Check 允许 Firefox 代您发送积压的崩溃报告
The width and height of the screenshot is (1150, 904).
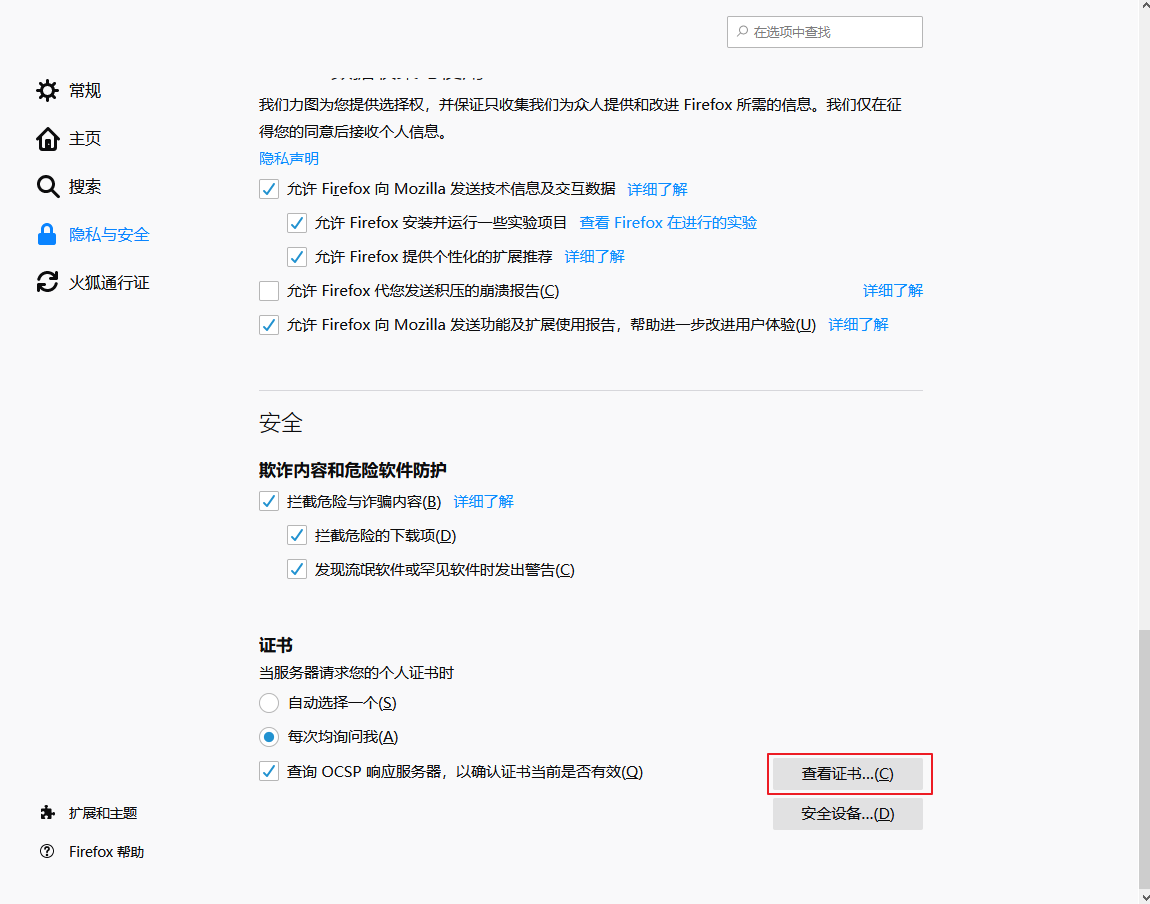(269, 291)
